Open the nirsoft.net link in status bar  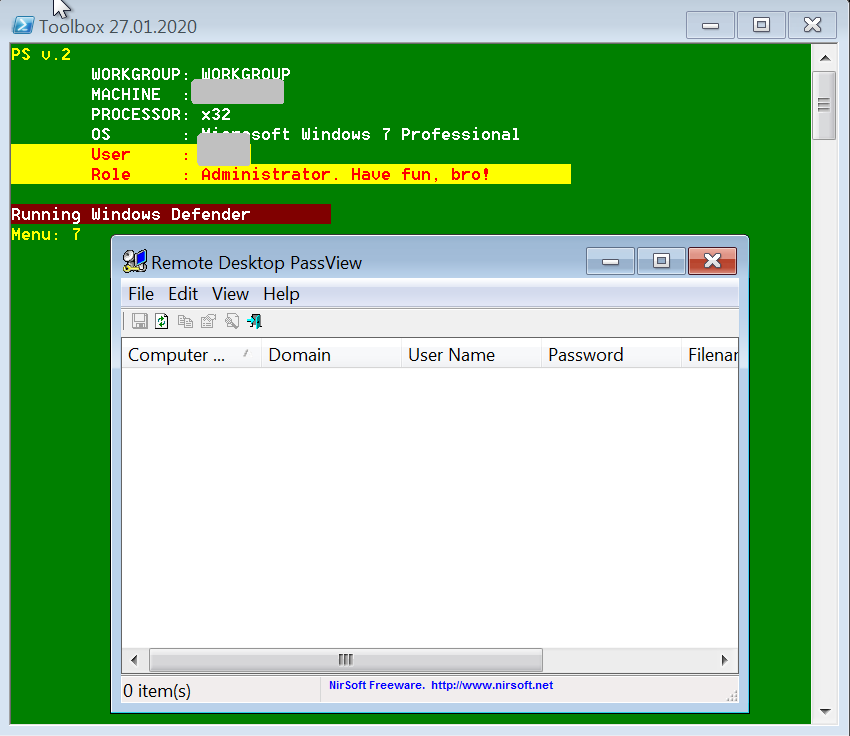click(492, 685)
